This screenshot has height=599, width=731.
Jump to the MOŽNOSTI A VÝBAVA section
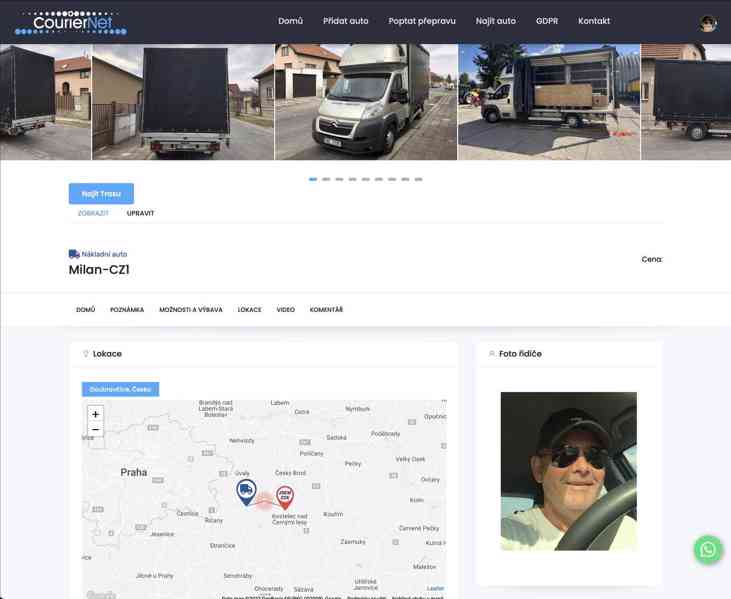[191, 310]
